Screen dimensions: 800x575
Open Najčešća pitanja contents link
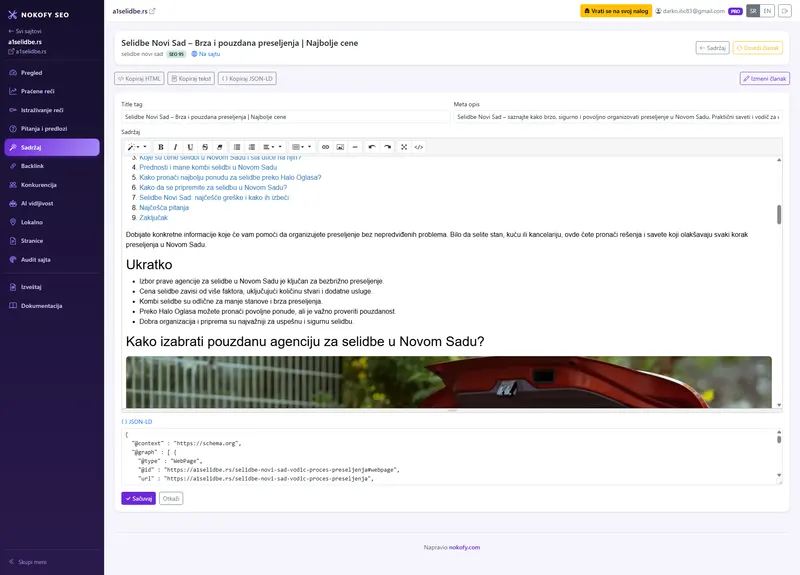pyautogui.click(x=164, y=208)
